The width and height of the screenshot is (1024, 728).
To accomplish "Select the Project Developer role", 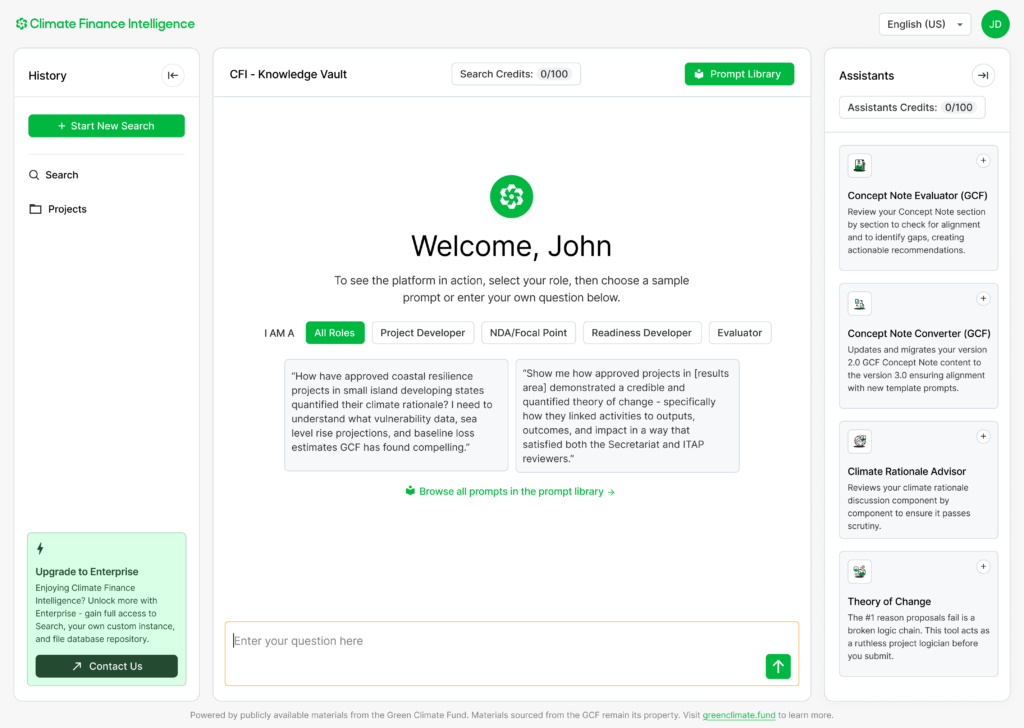I will [422, 333].
